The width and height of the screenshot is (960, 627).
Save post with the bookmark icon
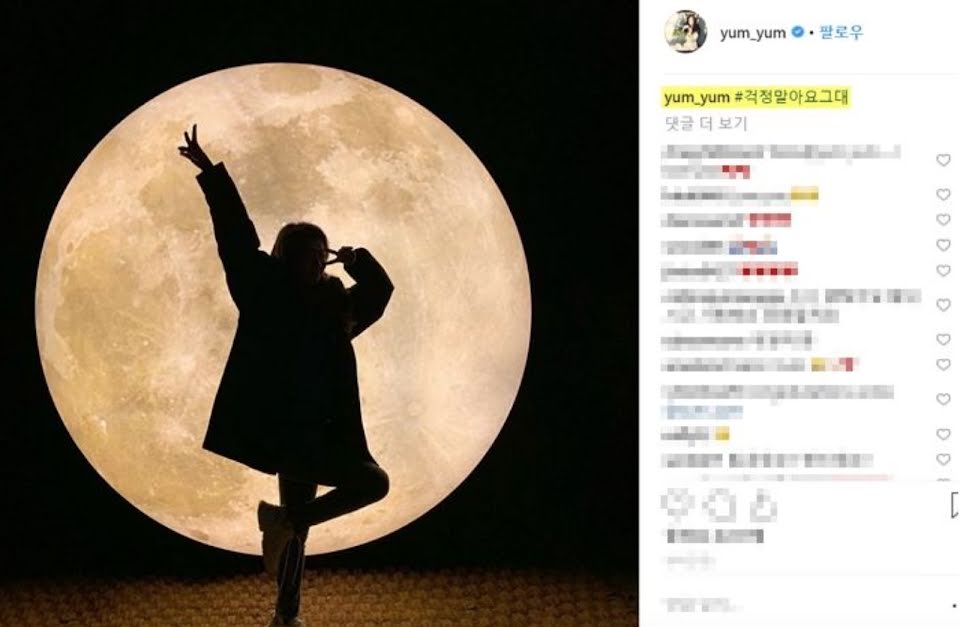(954, 506)
